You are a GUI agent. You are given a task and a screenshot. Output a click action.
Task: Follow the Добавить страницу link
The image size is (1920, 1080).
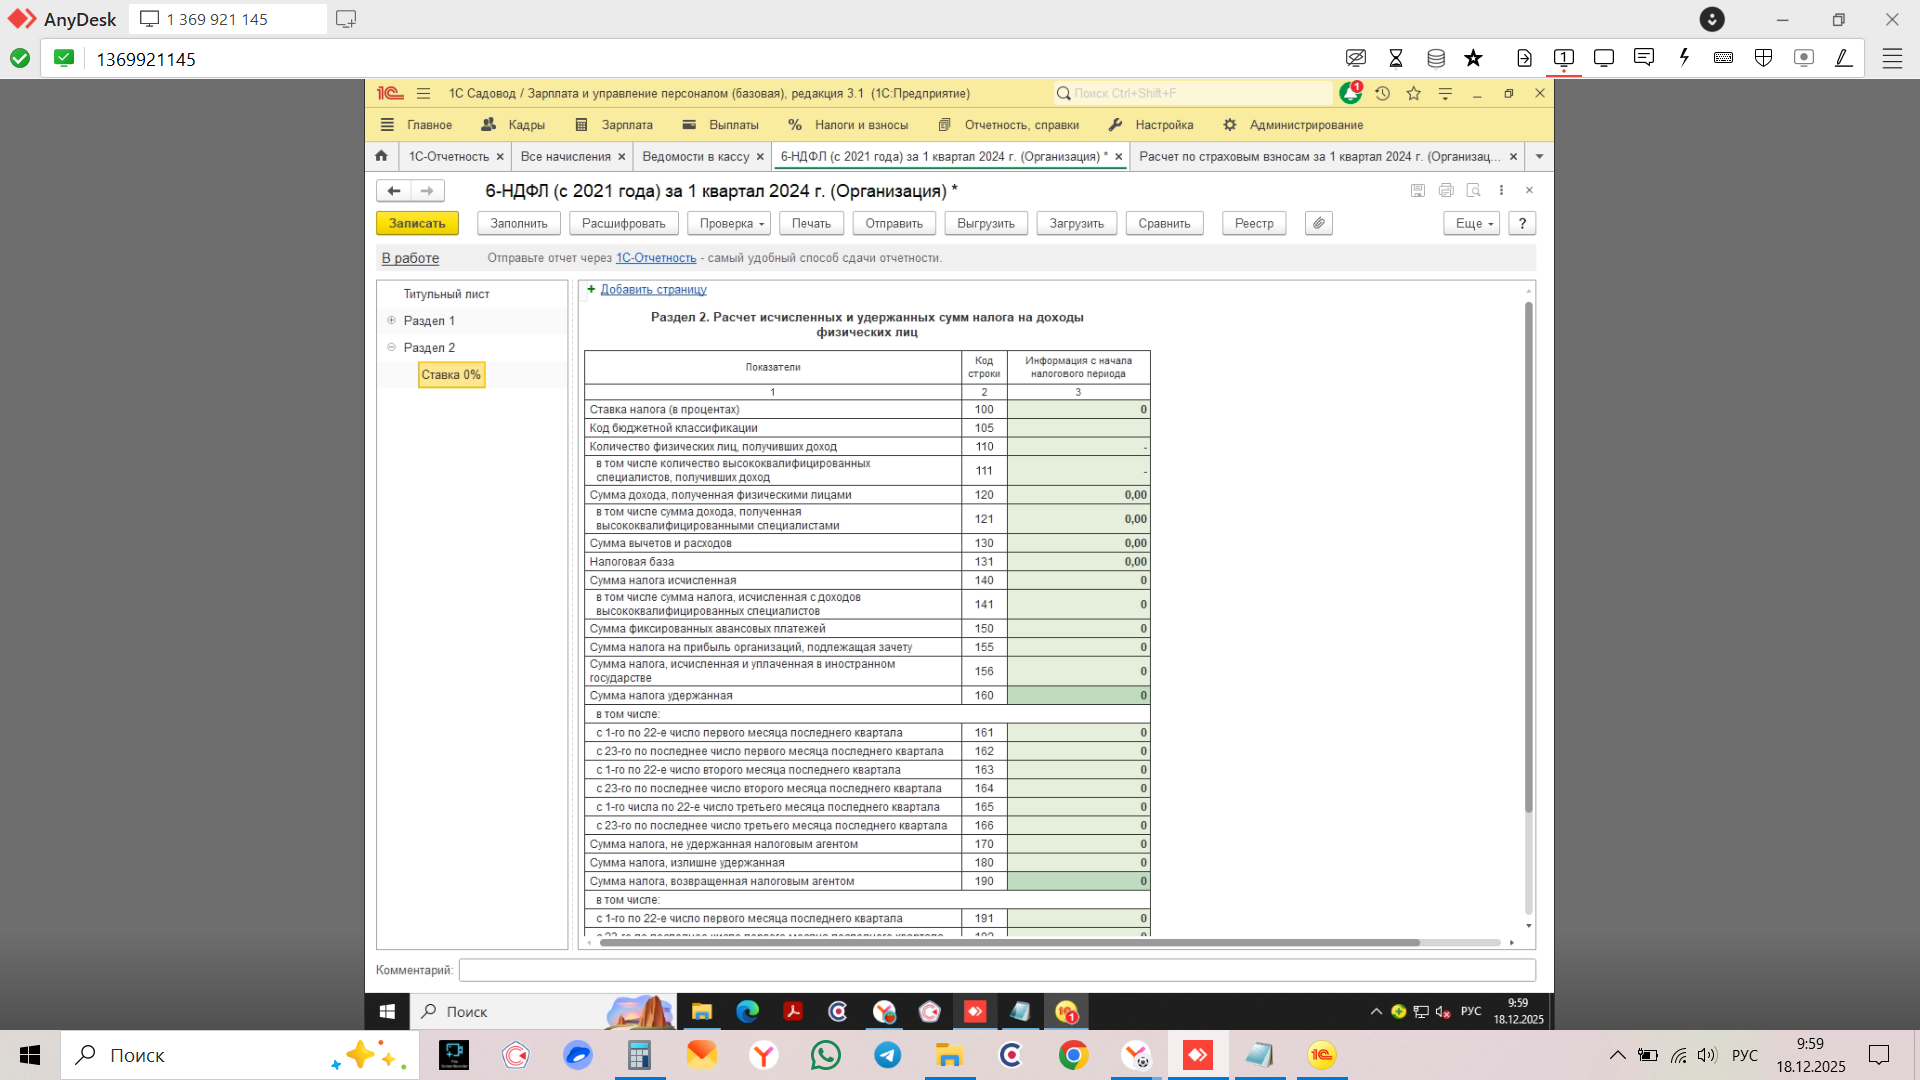coord(653,289)
